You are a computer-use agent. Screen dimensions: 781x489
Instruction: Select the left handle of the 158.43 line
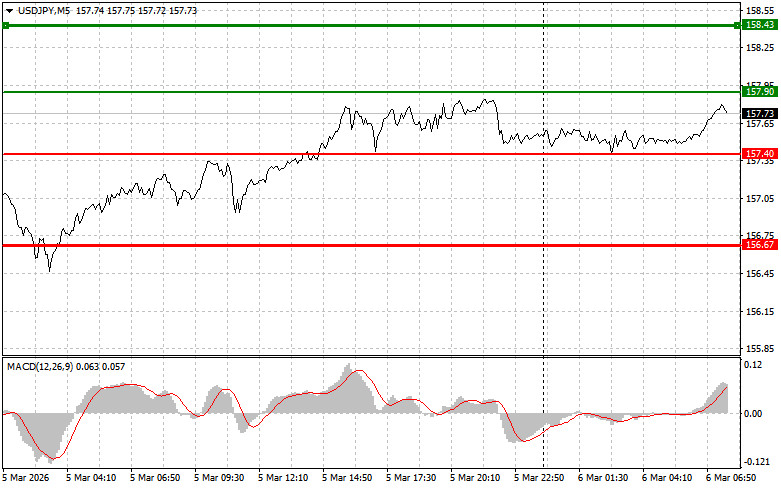[x=5, y=24]
